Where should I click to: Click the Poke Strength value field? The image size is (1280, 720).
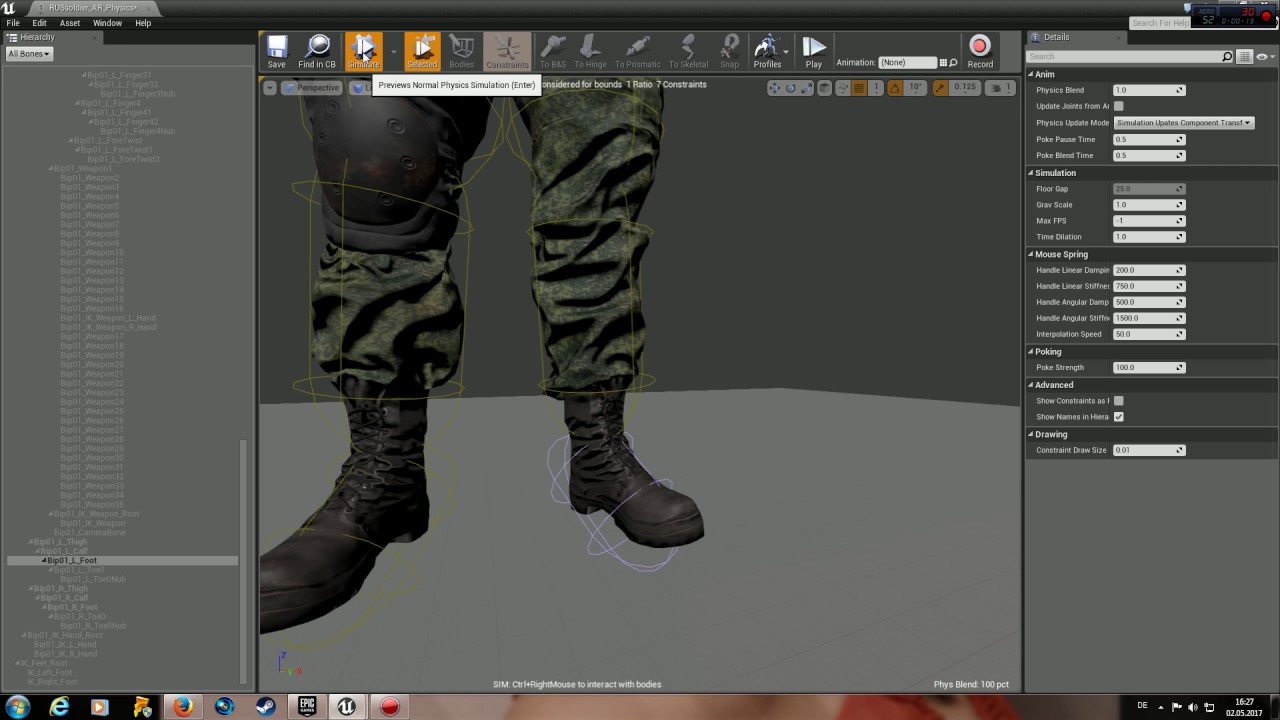coord(1149,368)
